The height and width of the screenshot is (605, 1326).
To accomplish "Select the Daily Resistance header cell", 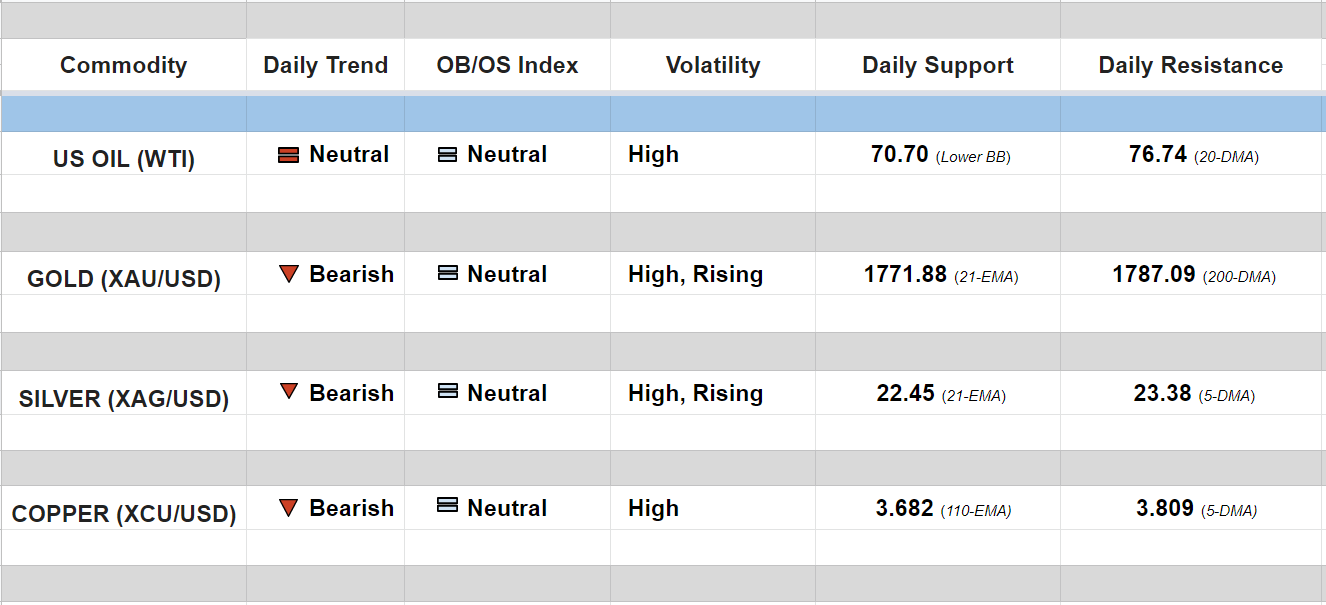I will click(x=1190, y=66).
